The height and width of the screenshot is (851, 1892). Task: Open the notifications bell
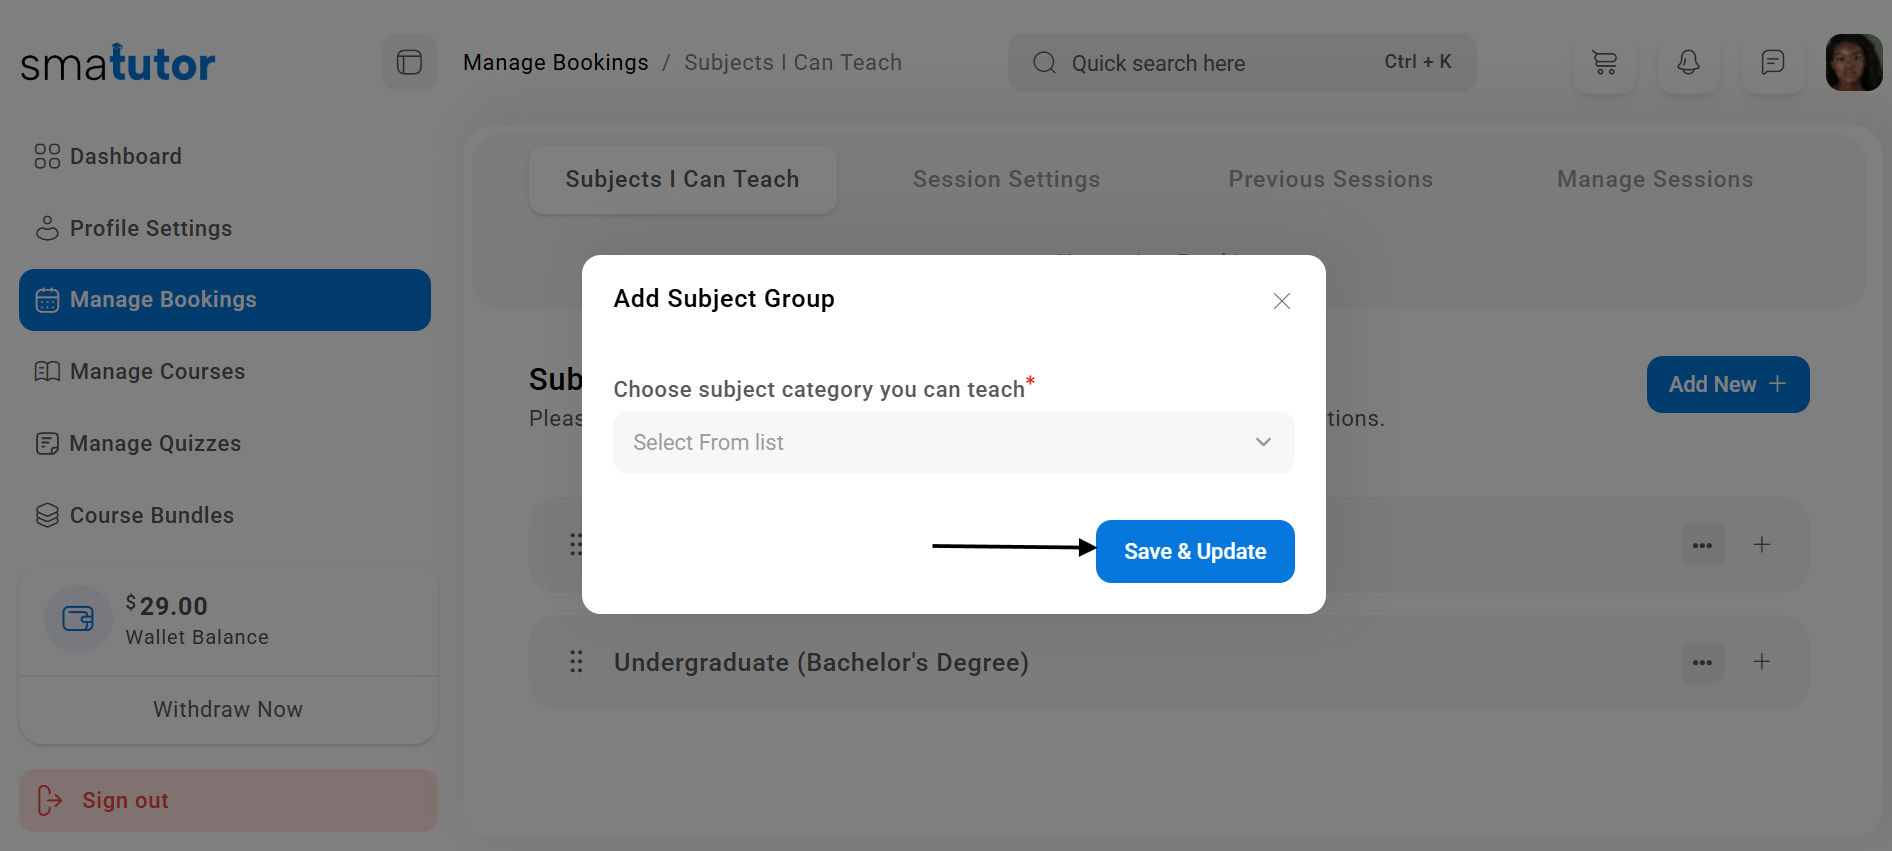point(1688,63)
